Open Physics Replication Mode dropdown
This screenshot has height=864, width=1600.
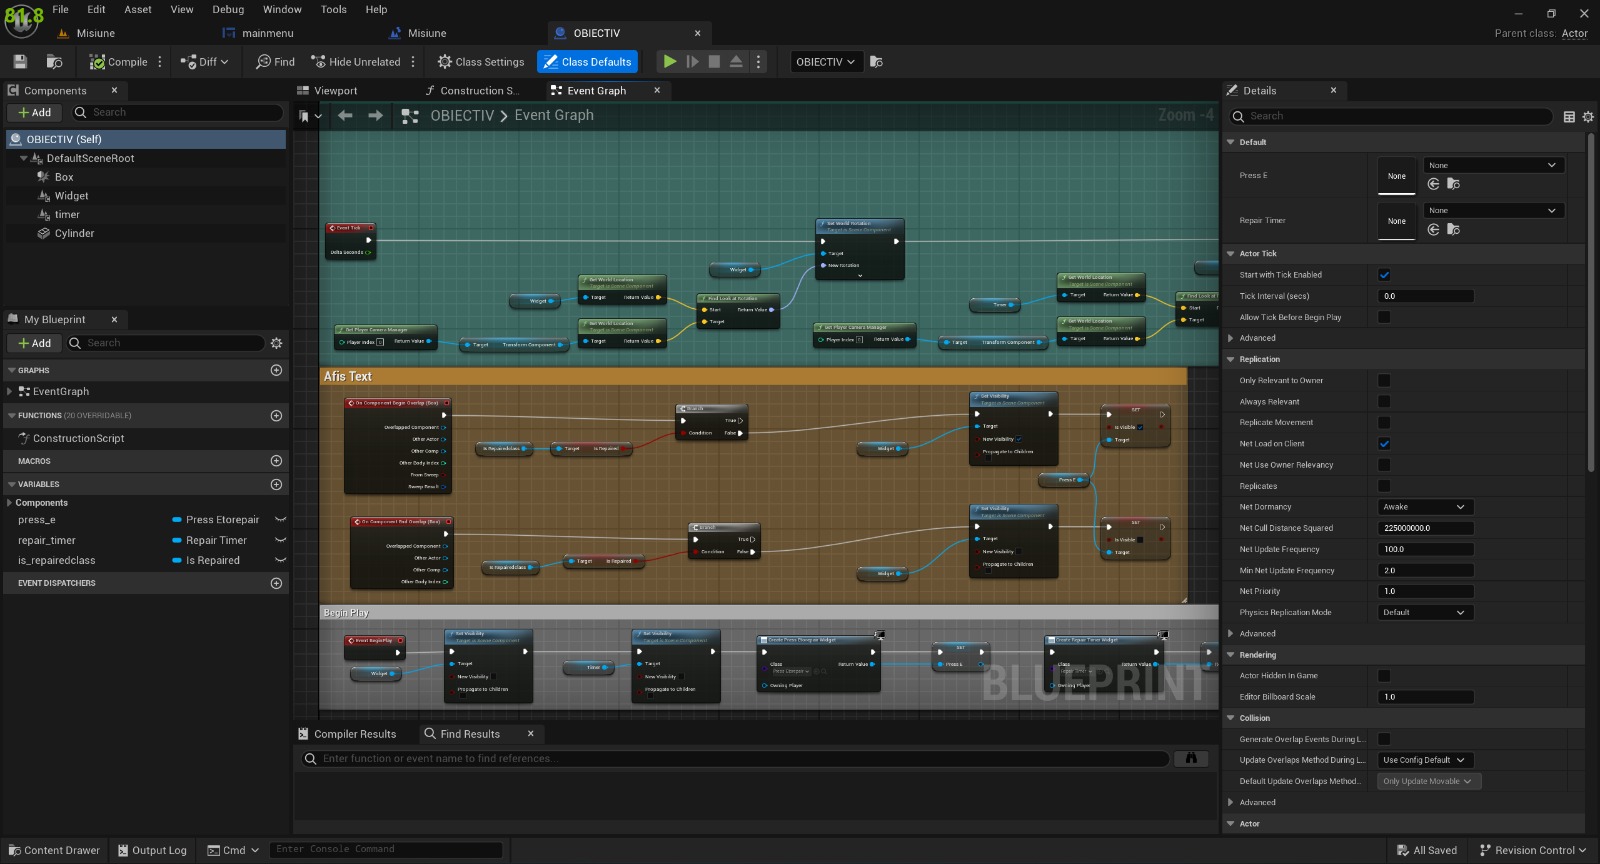tap(1424, 613)
